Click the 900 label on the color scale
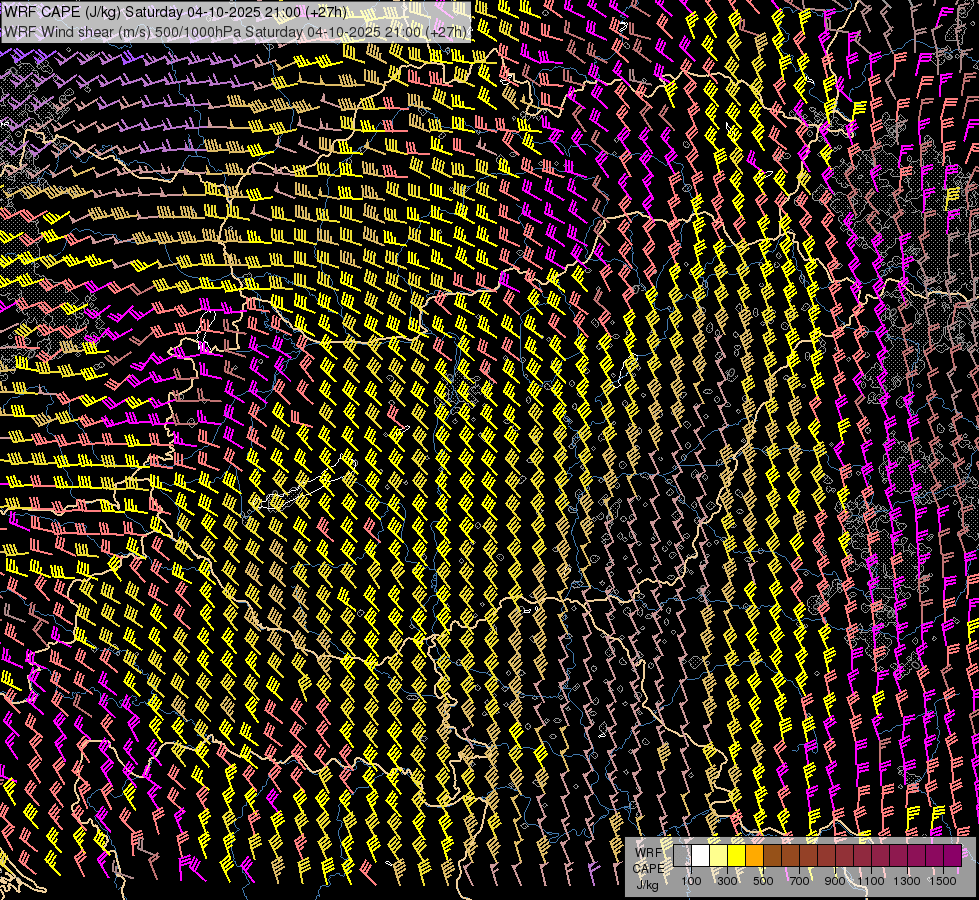The image size is (979, 900). click(835, 881)
